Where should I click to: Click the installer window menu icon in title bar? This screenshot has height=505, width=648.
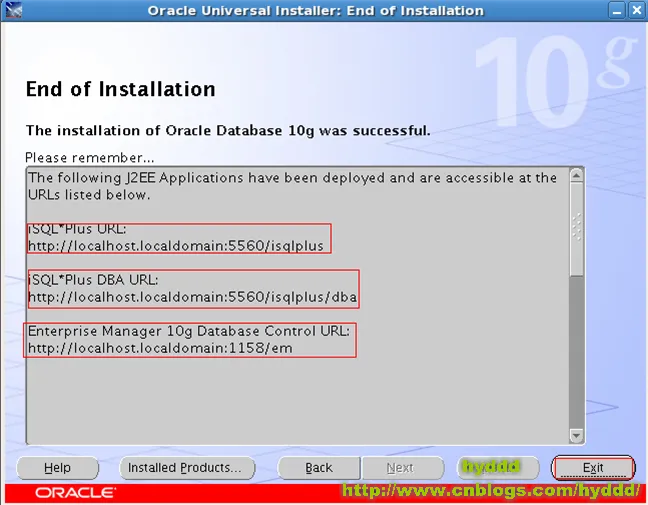click(x=14, y=10)
